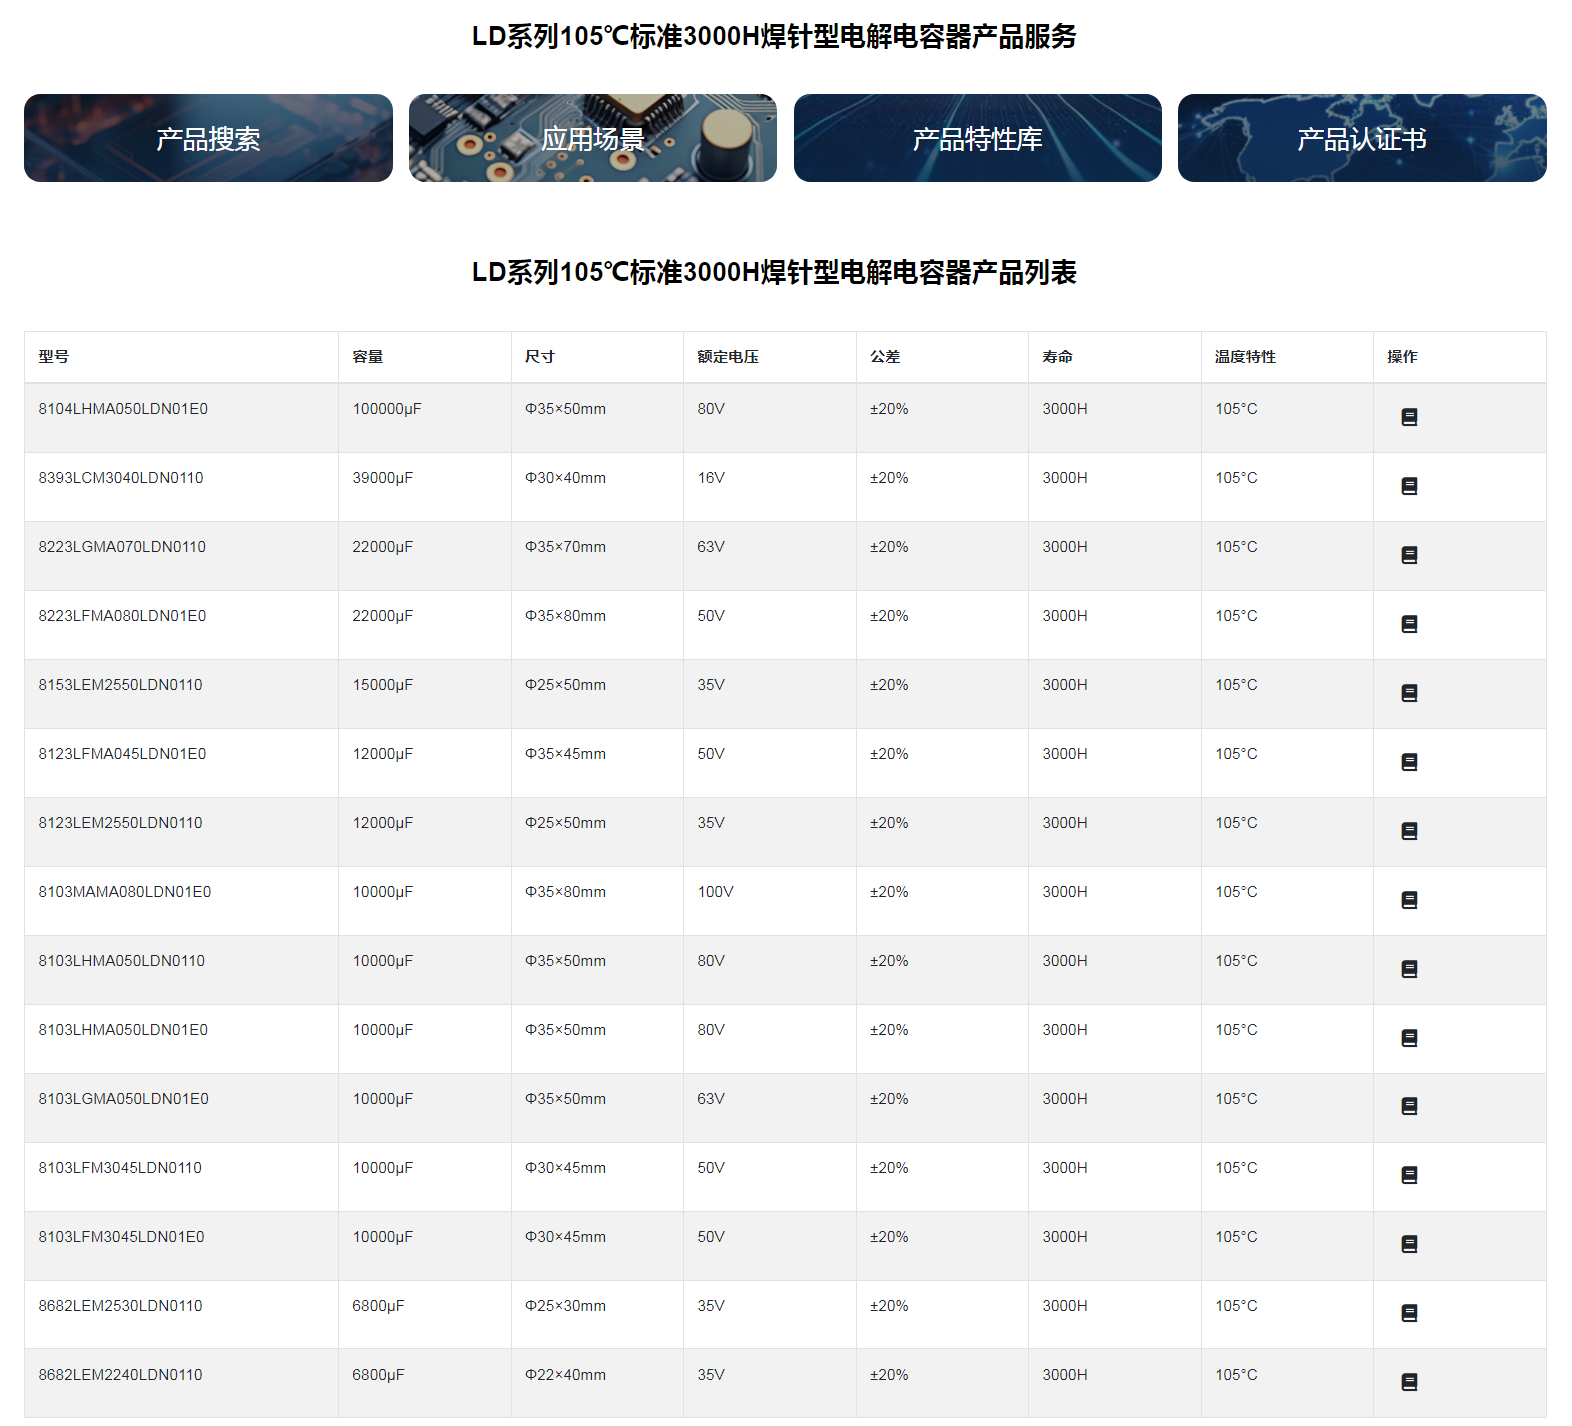Click datasheet icon for 8682LEM2240LDN0110
1572x1426 pixels.
1409,1382
